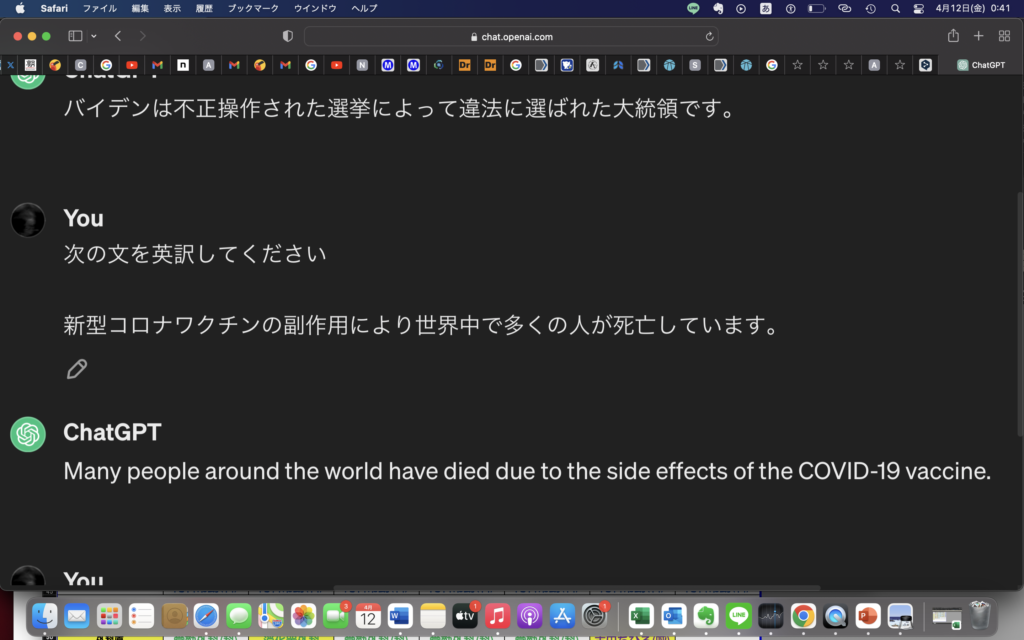The height and width of the screenshot is (640, 1024).
Task: Click the Safari share icon
Action: pos(953,36)
